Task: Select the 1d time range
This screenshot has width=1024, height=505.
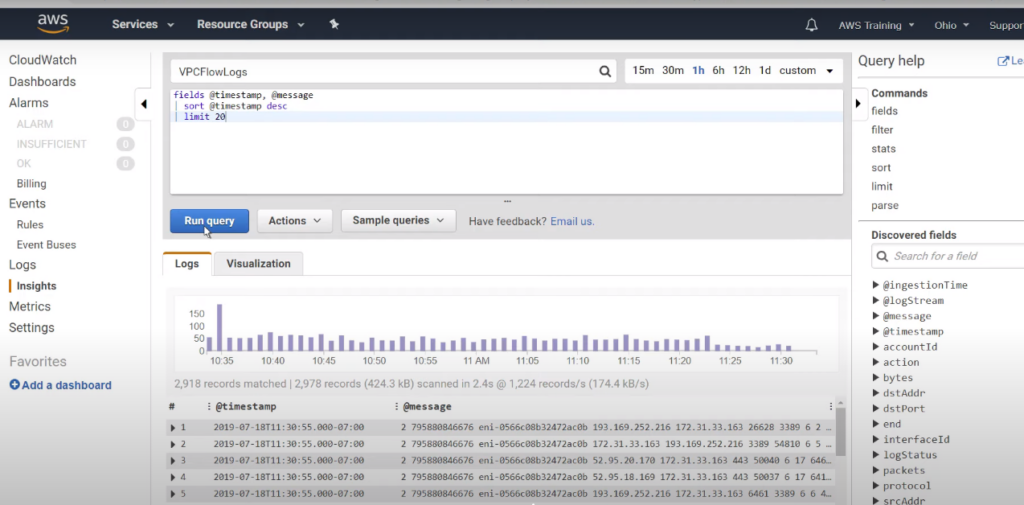Action: 765,71
